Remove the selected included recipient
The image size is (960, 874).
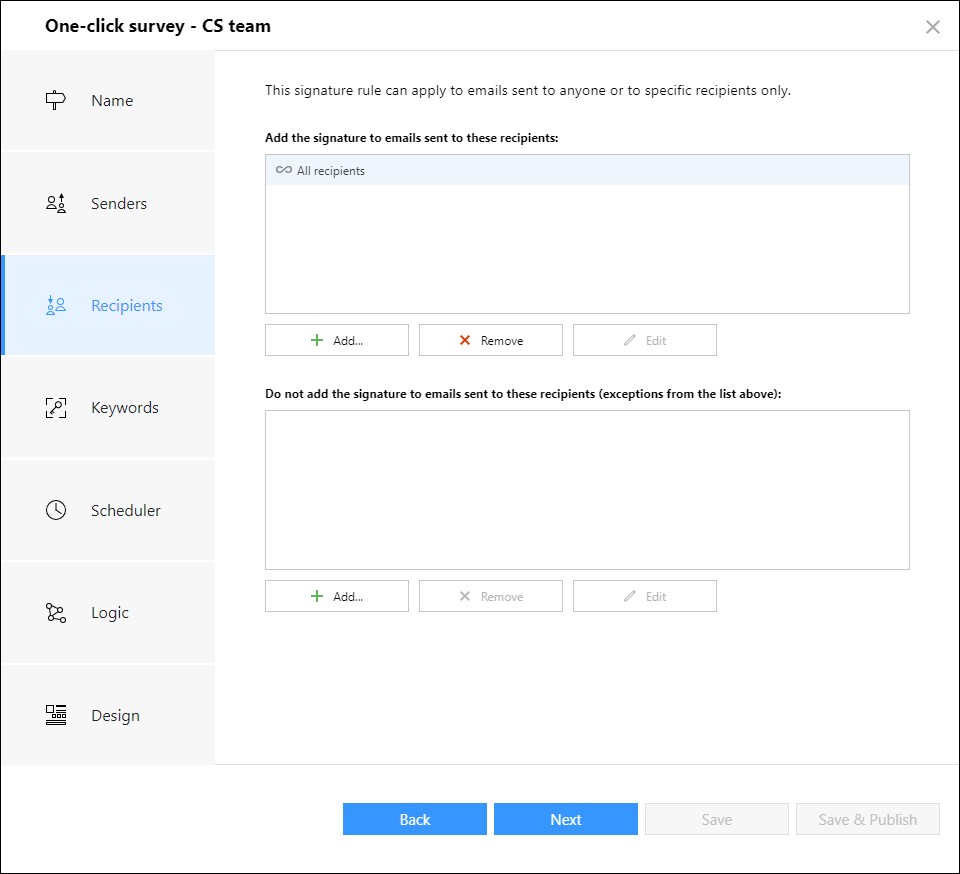click(x=490, y=340)
